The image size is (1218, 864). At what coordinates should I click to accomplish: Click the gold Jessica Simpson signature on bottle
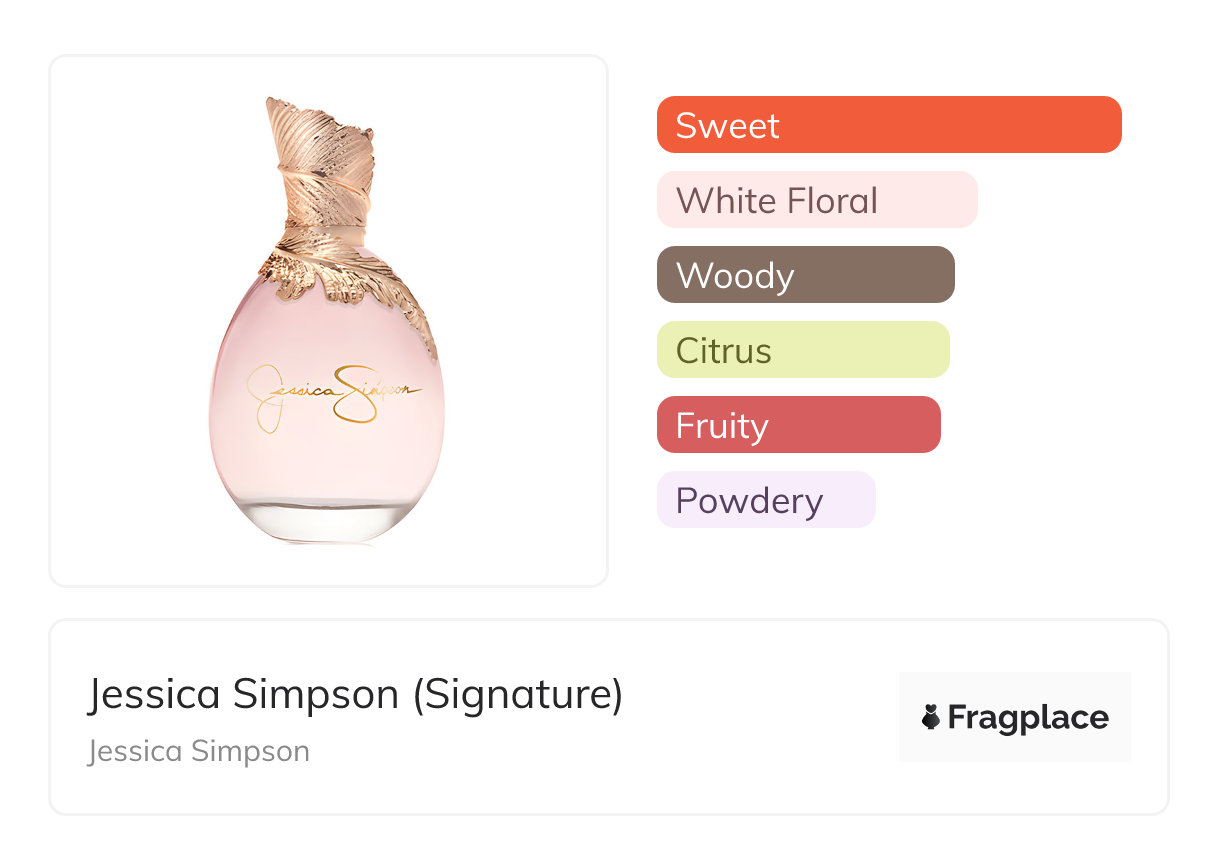333,392
